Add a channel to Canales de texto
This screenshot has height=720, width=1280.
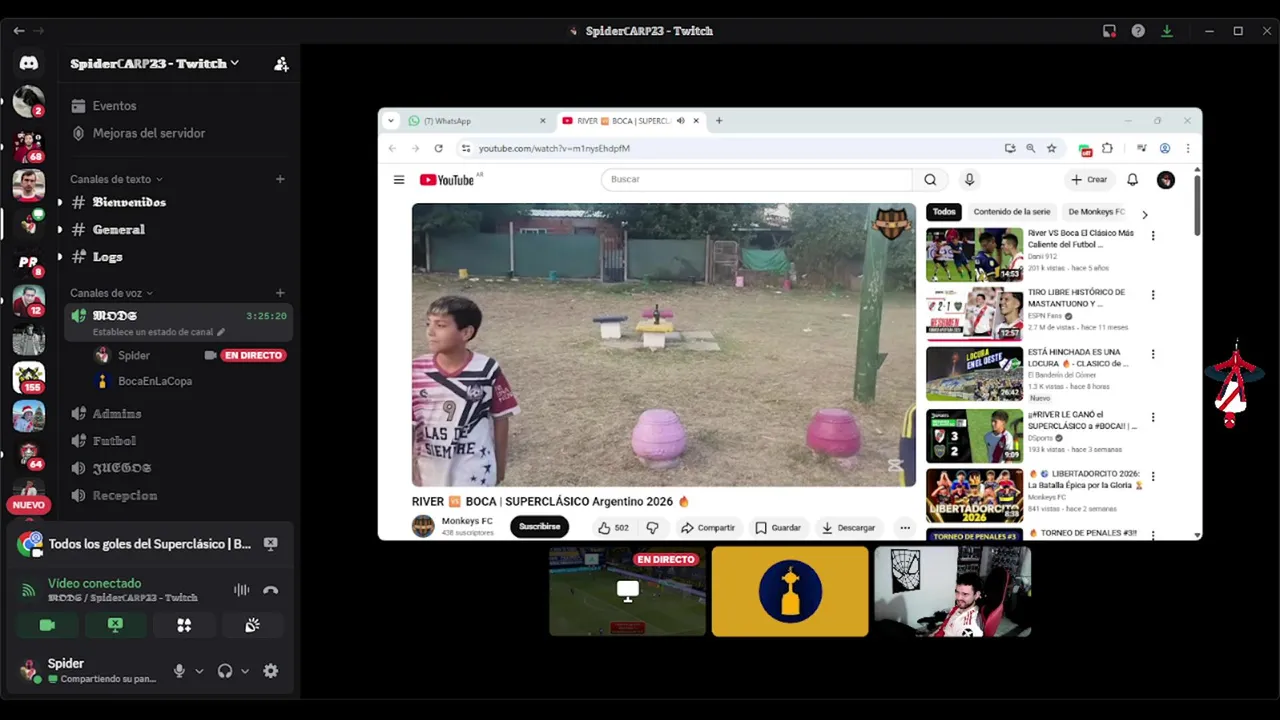280,179
